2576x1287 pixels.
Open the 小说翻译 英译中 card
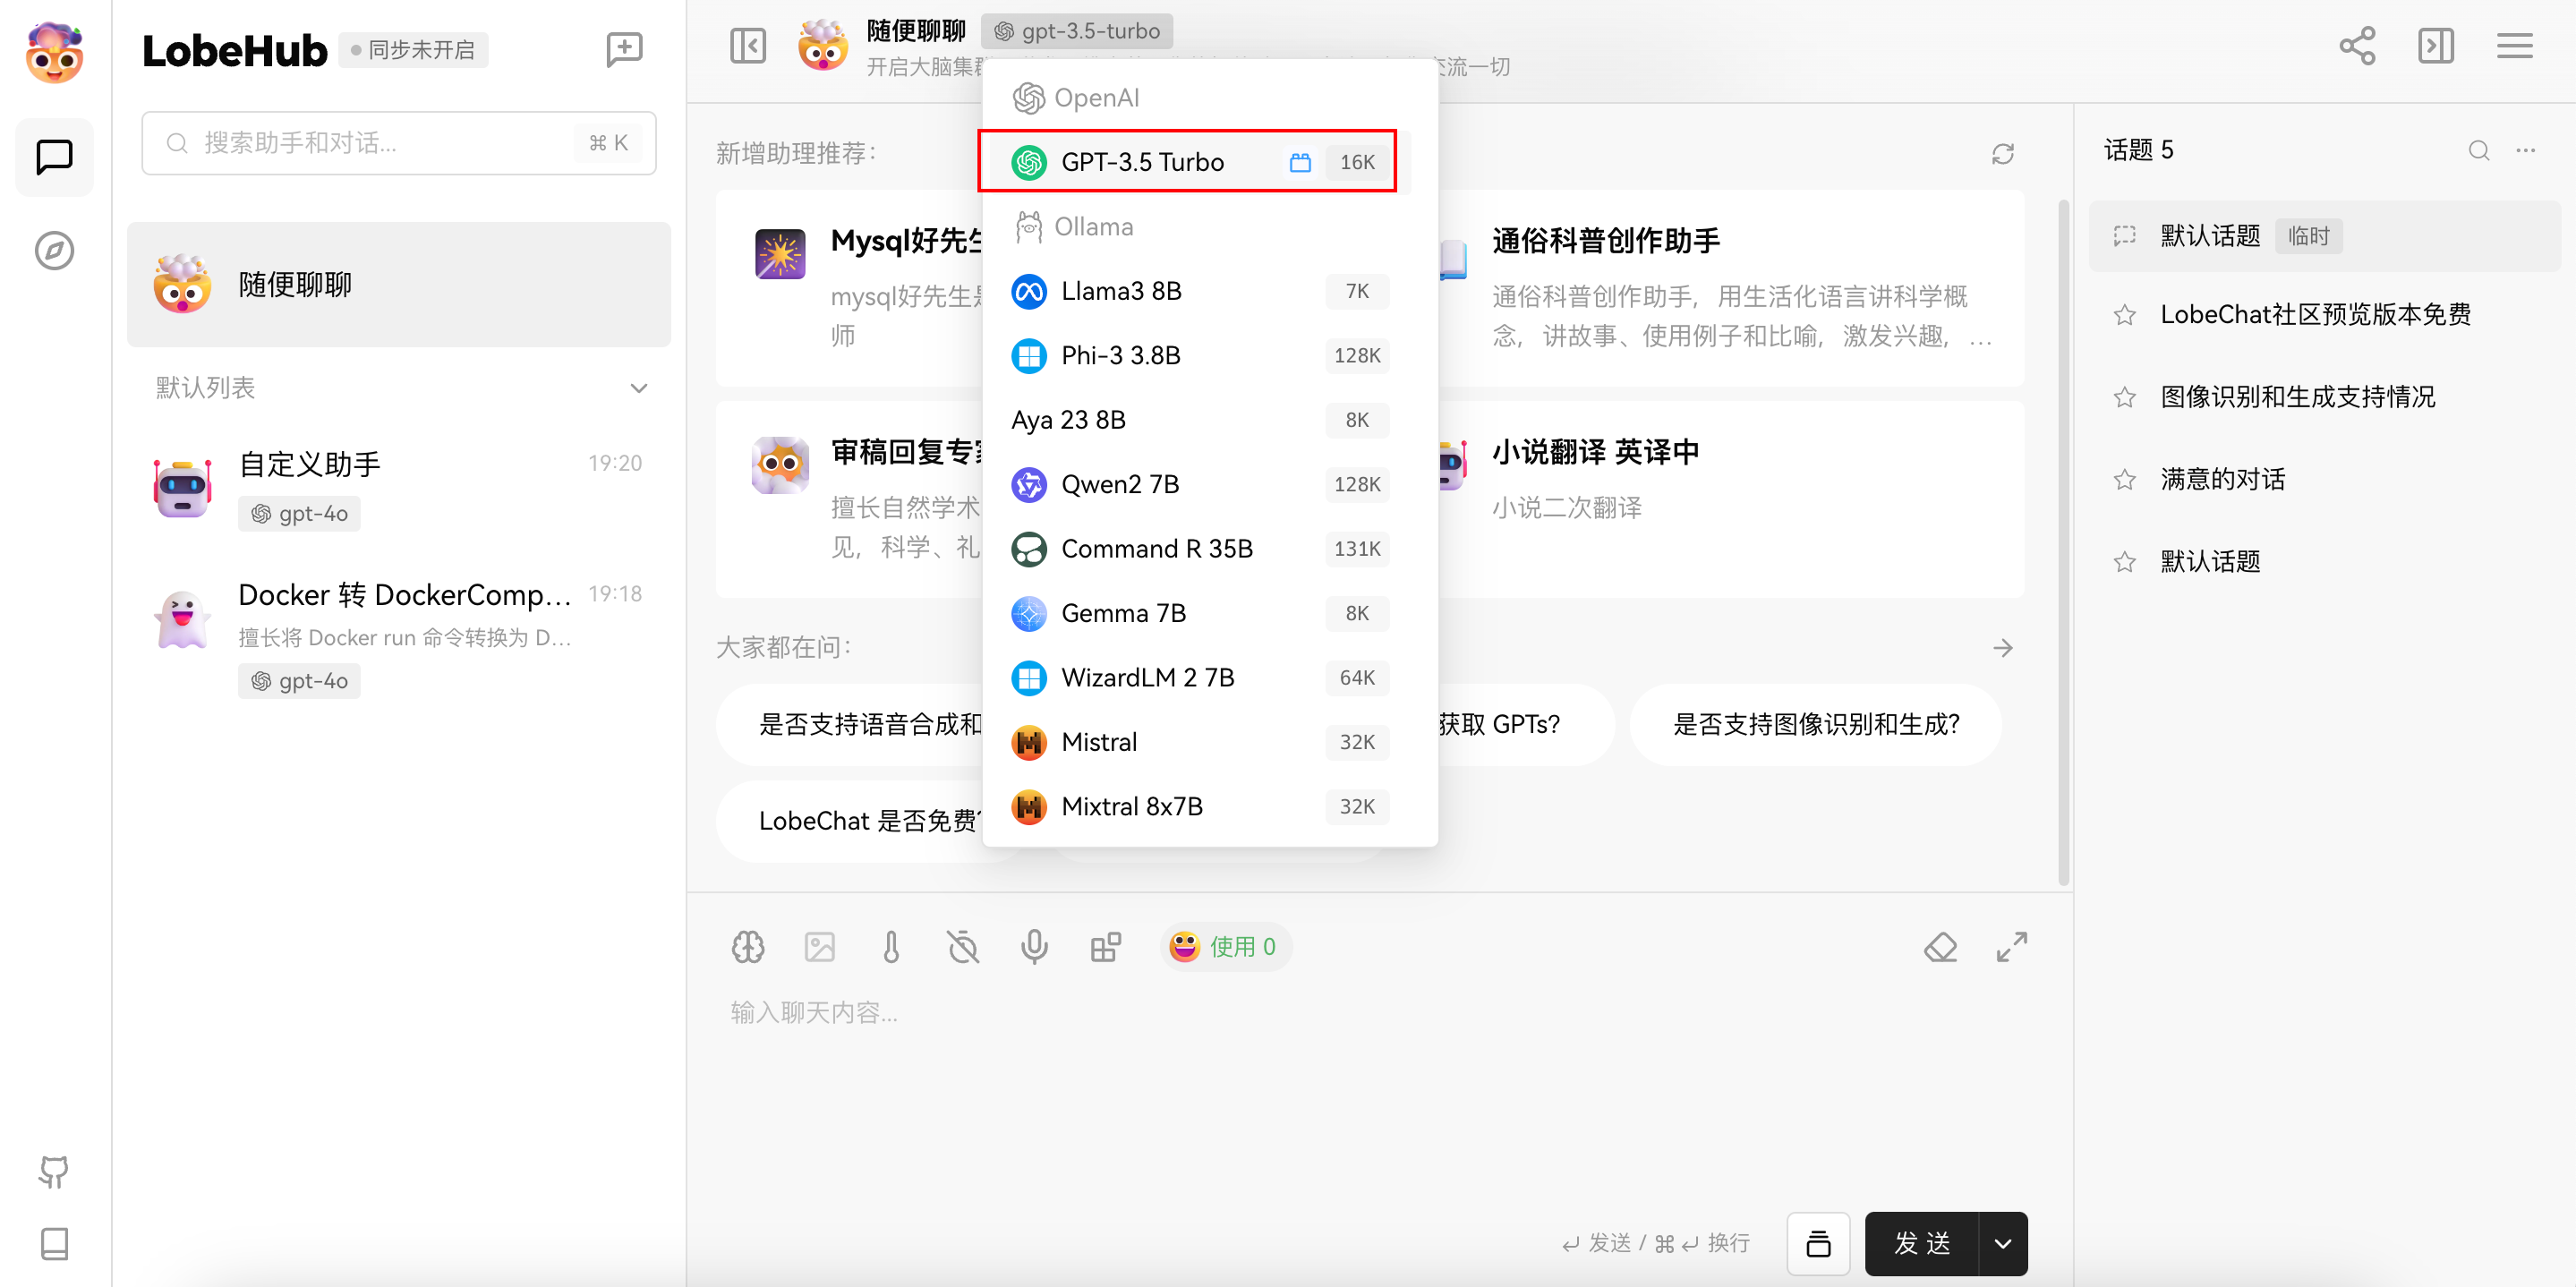[x=1730, y=500]
